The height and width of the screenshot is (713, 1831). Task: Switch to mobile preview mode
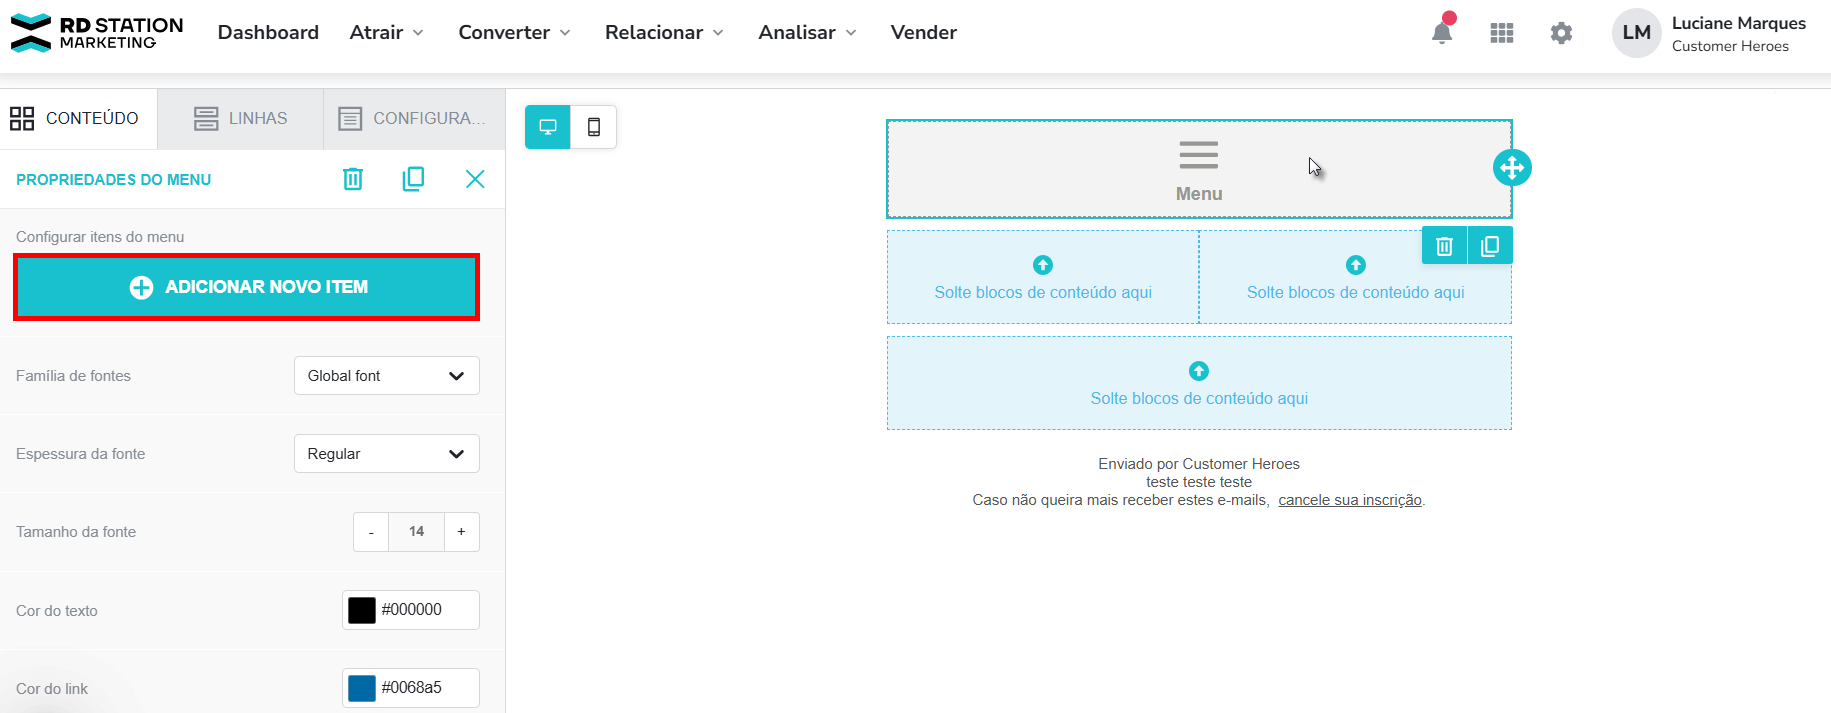[594, 127]
